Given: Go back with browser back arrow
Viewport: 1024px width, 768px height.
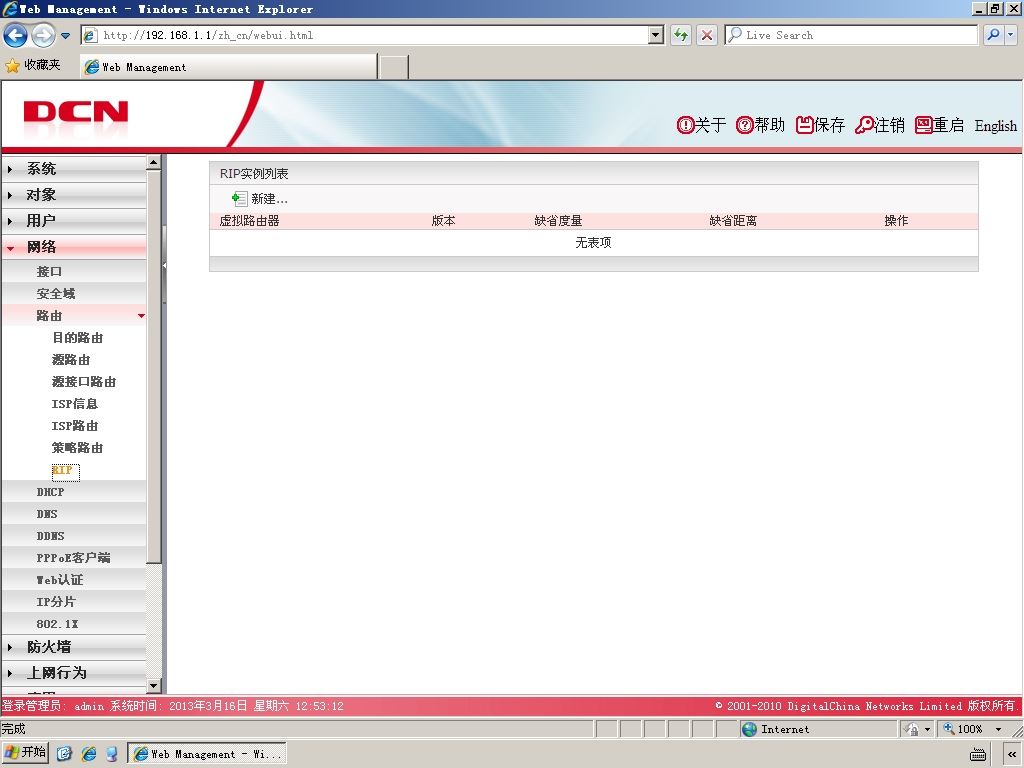Looking at the screenshot, I should pos(16,35).
